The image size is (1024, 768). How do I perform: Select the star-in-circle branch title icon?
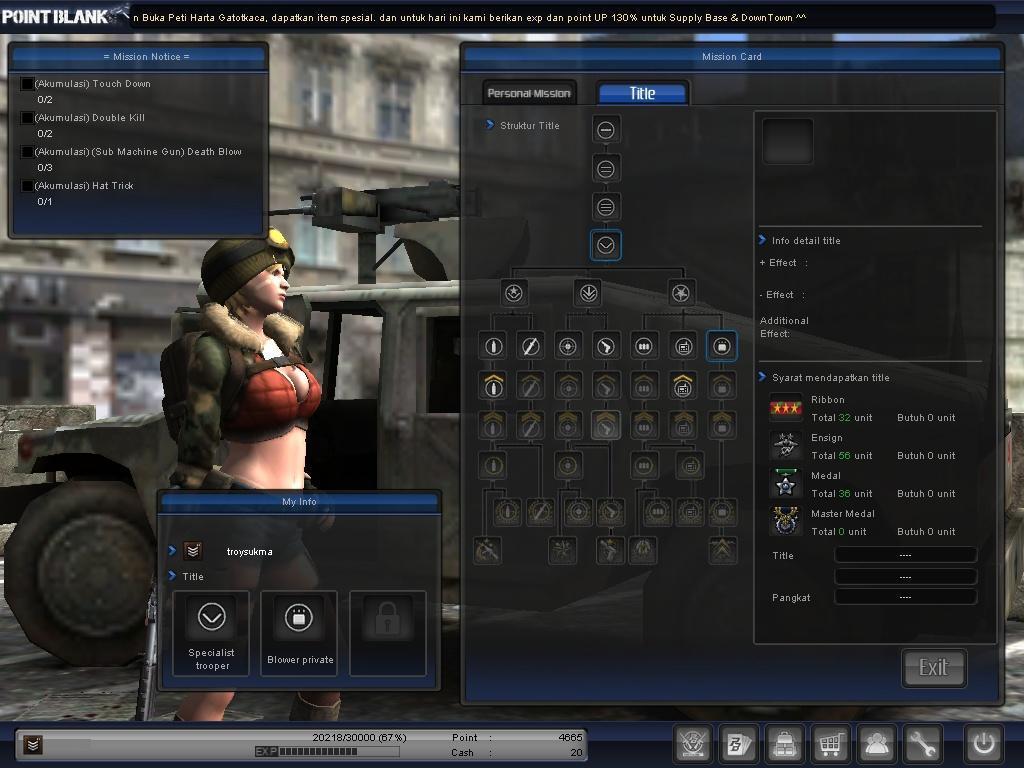point(514,293)
